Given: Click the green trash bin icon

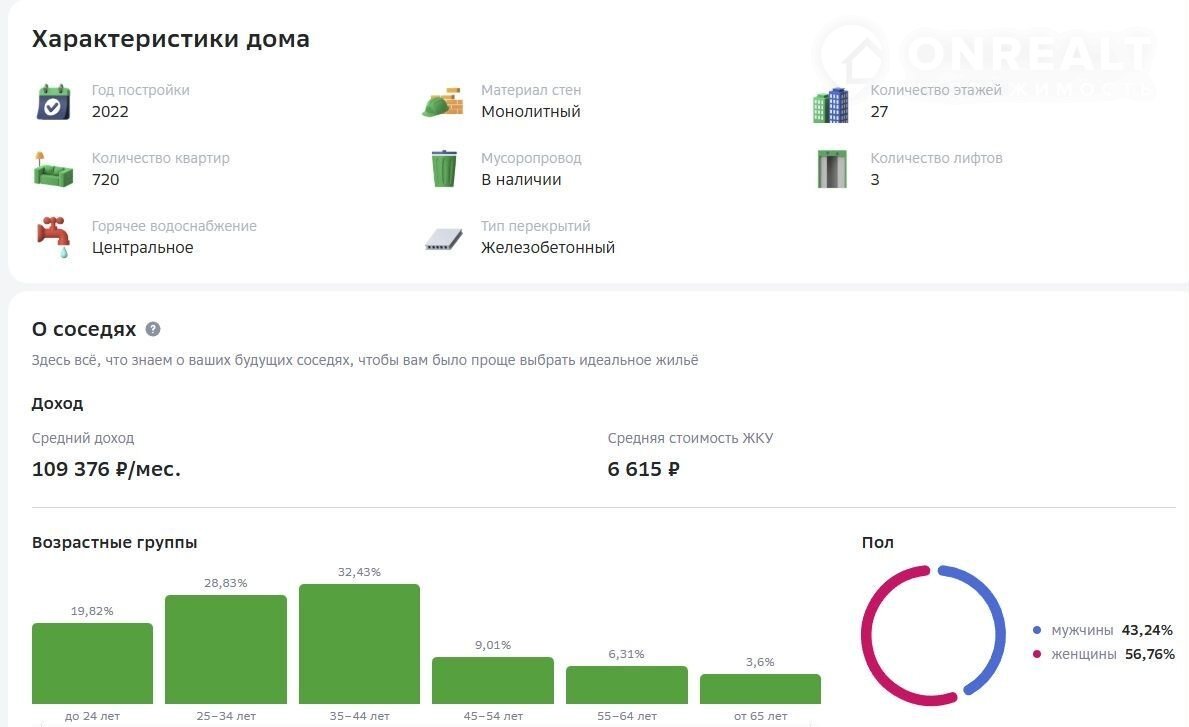Looking at the screenshot, I should click(x=444, y=168).
